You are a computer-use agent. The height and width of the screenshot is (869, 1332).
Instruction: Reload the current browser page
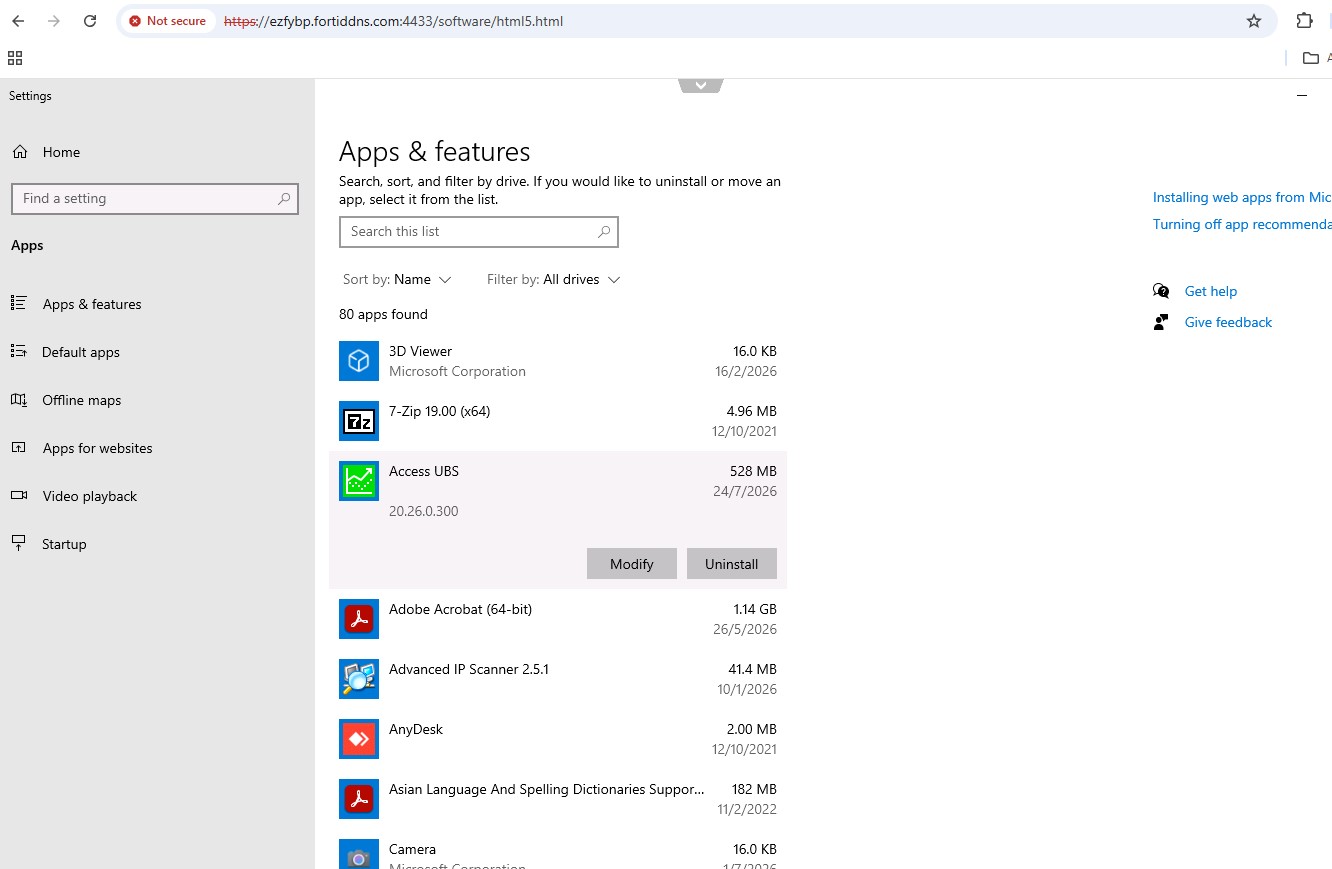click(90, 21)
